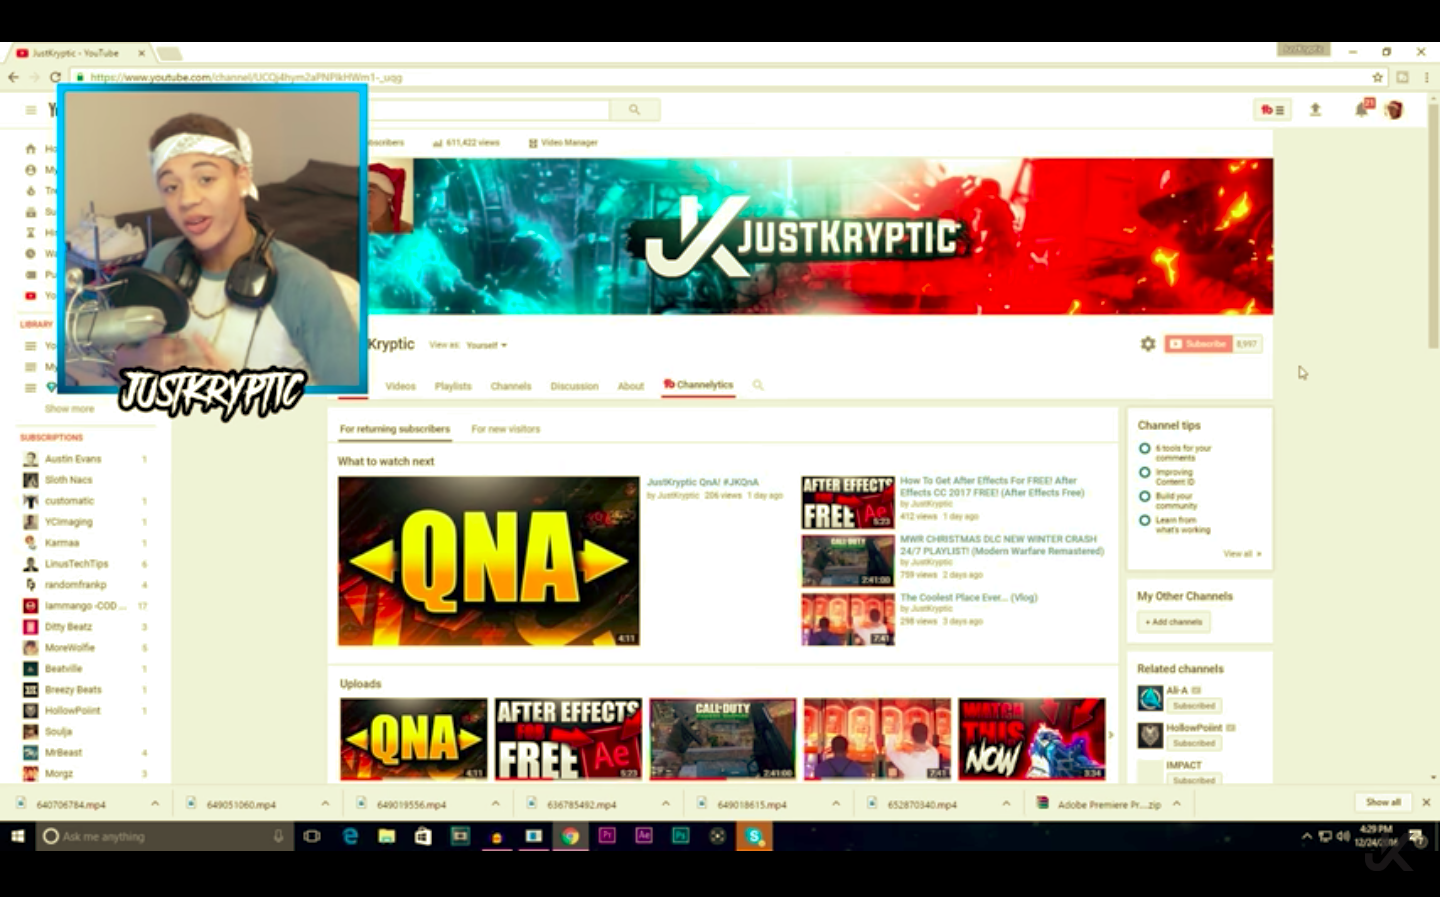This screenshot has height=897, width=1440.
Task: Click the YouTube search magnifier button
Action: tap(634, 110)
